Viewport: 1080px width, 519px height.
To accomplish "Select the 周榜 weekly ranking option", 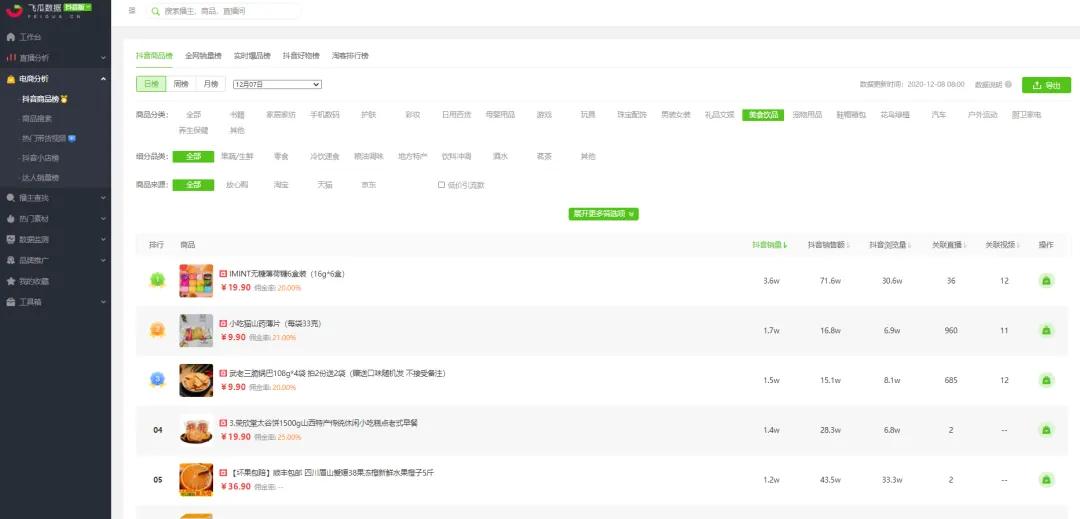I will [180, 84].
